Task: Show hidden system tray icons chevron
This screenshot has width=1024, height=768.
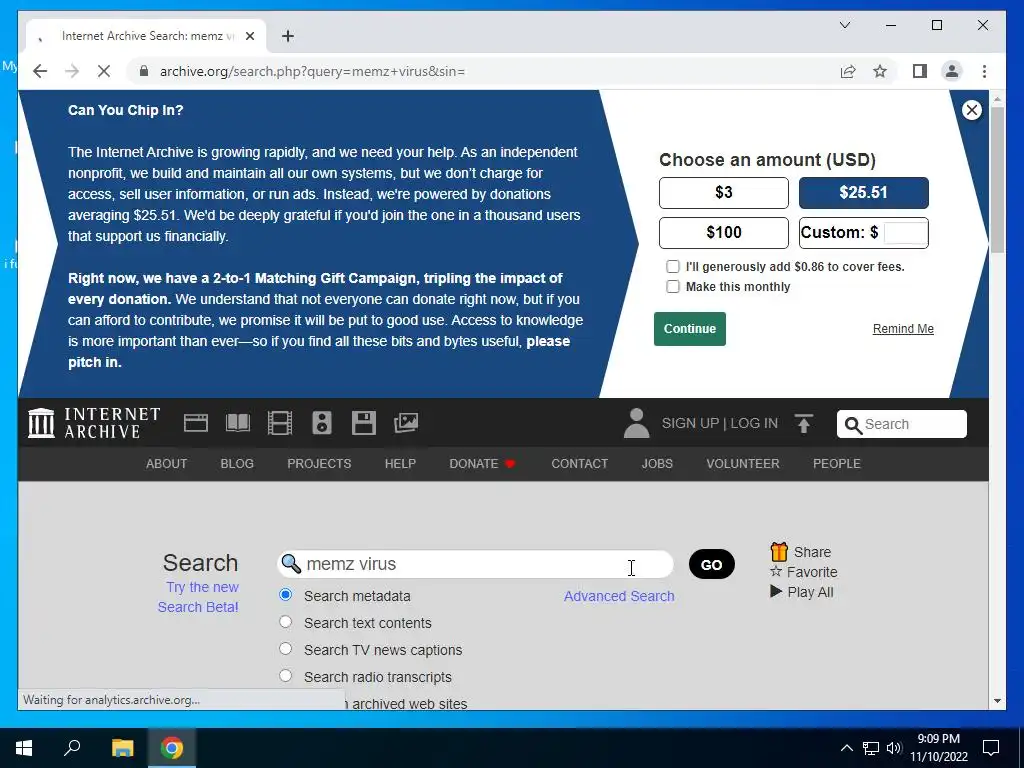Action: [846, 748]
